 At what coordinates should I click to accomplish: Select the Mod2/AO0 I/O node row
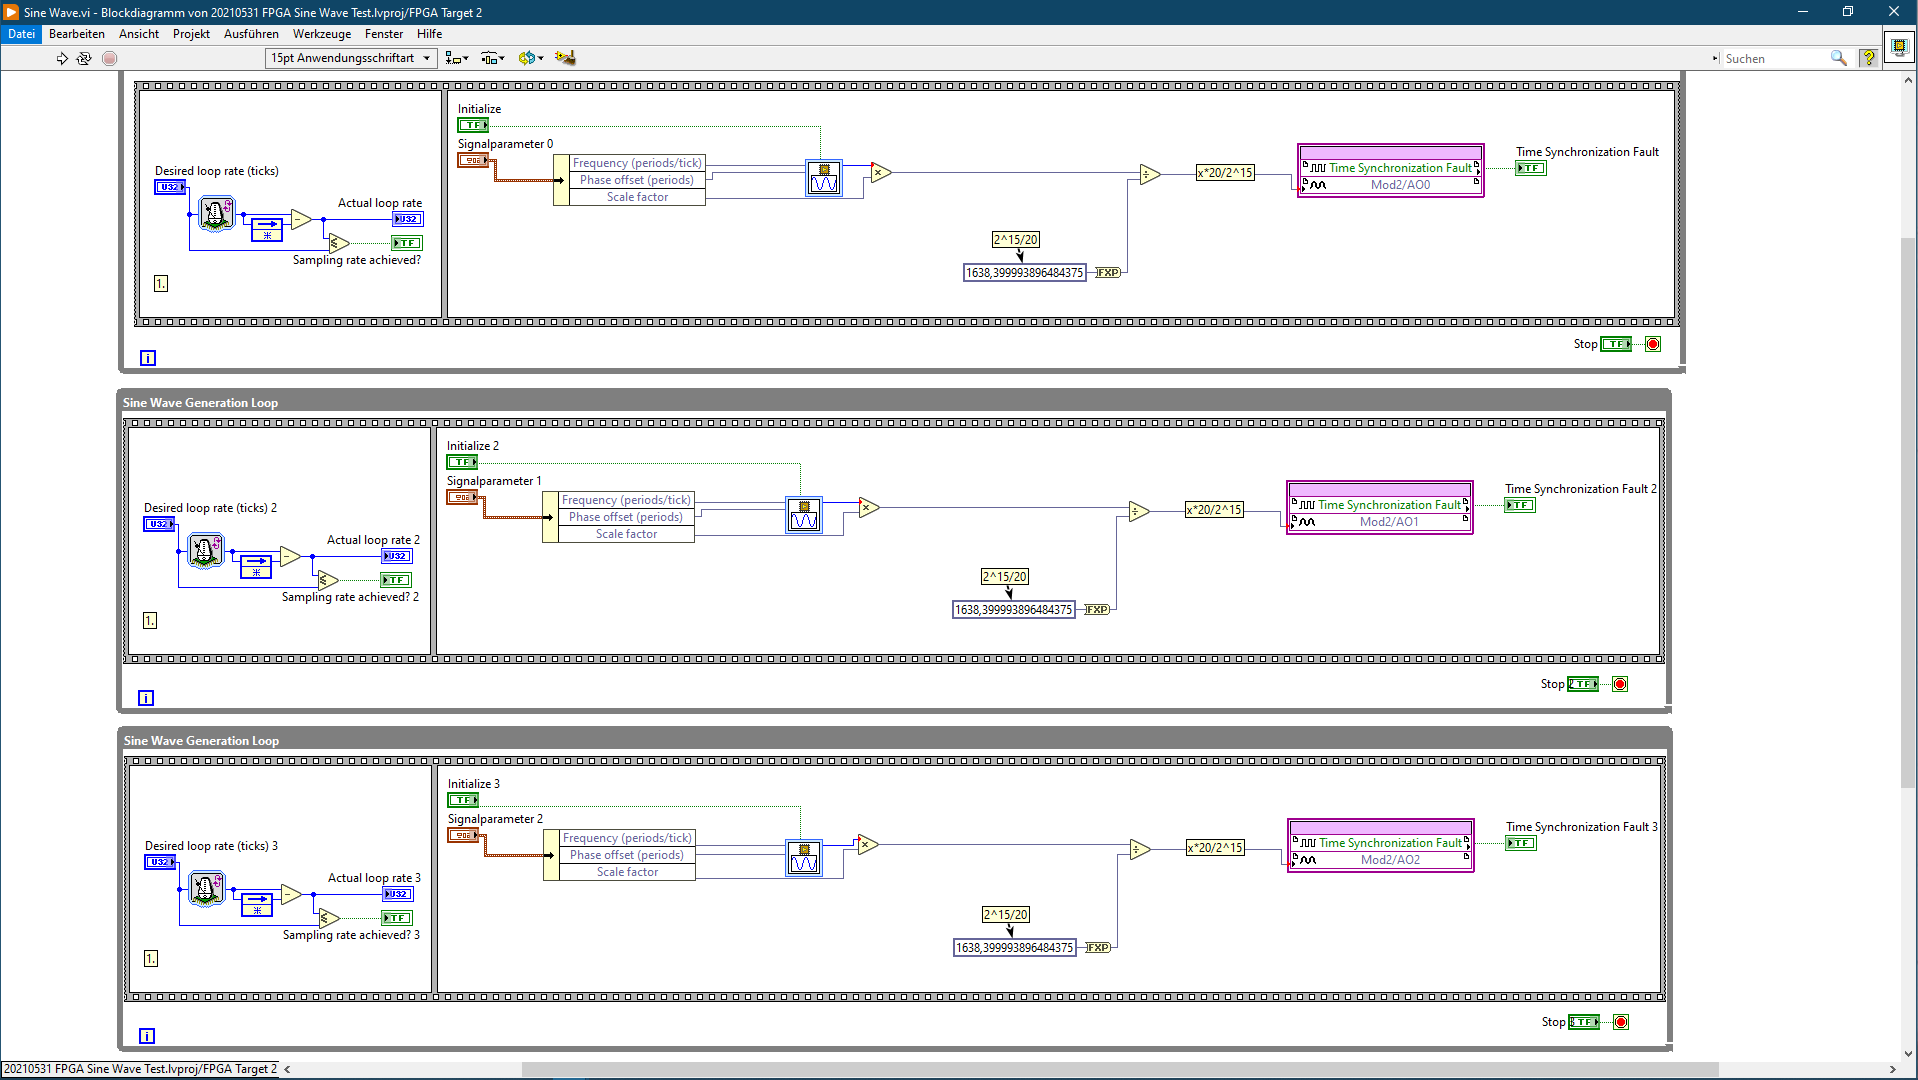tap(1390, 185)
